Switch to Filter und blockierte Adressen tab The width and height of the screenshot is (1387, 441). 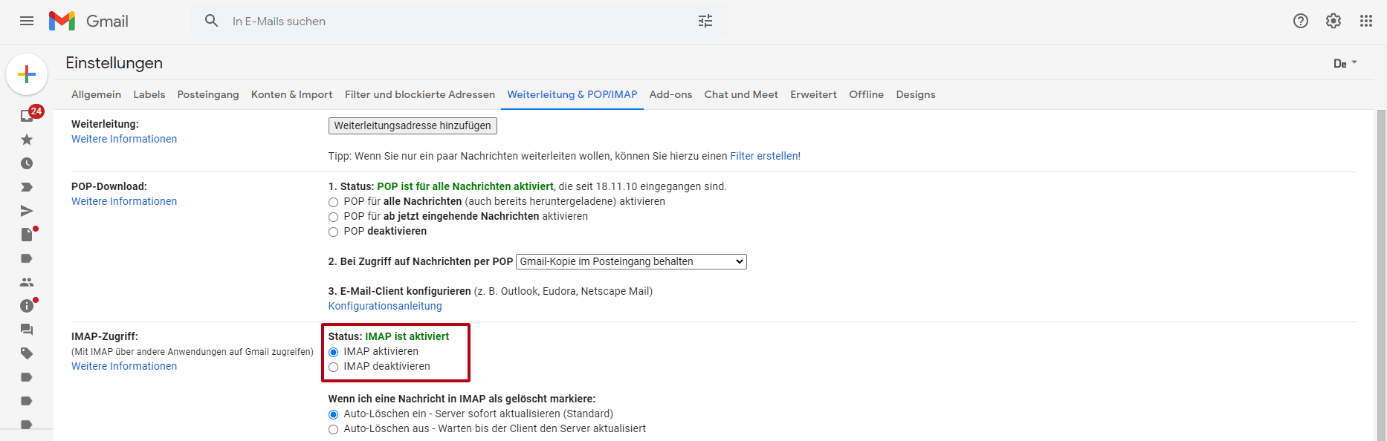pos(420,95)
